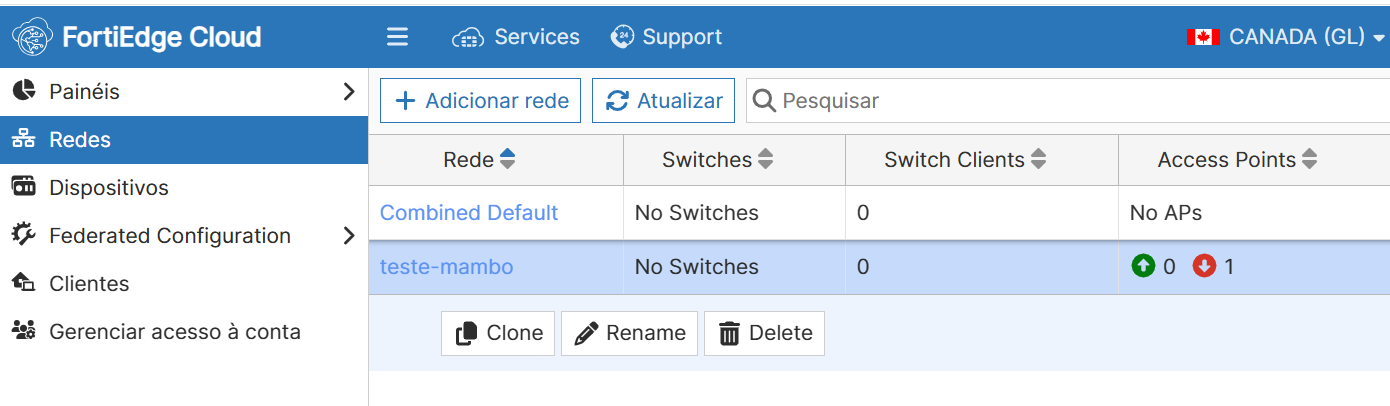
Task: Click the green up-arrow AP status icon
Action: [x=1143, y=267]
